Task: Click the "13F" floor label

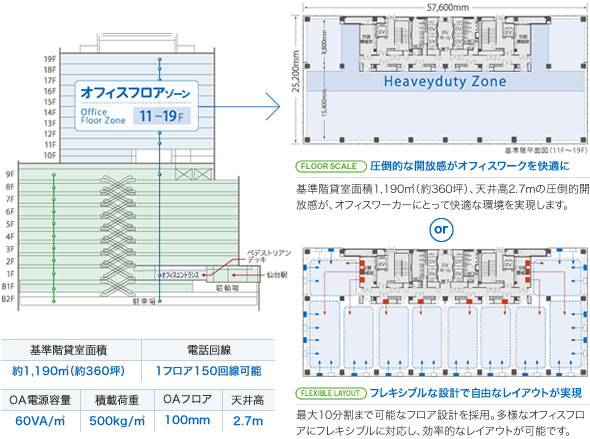Action: coord(50,123)
